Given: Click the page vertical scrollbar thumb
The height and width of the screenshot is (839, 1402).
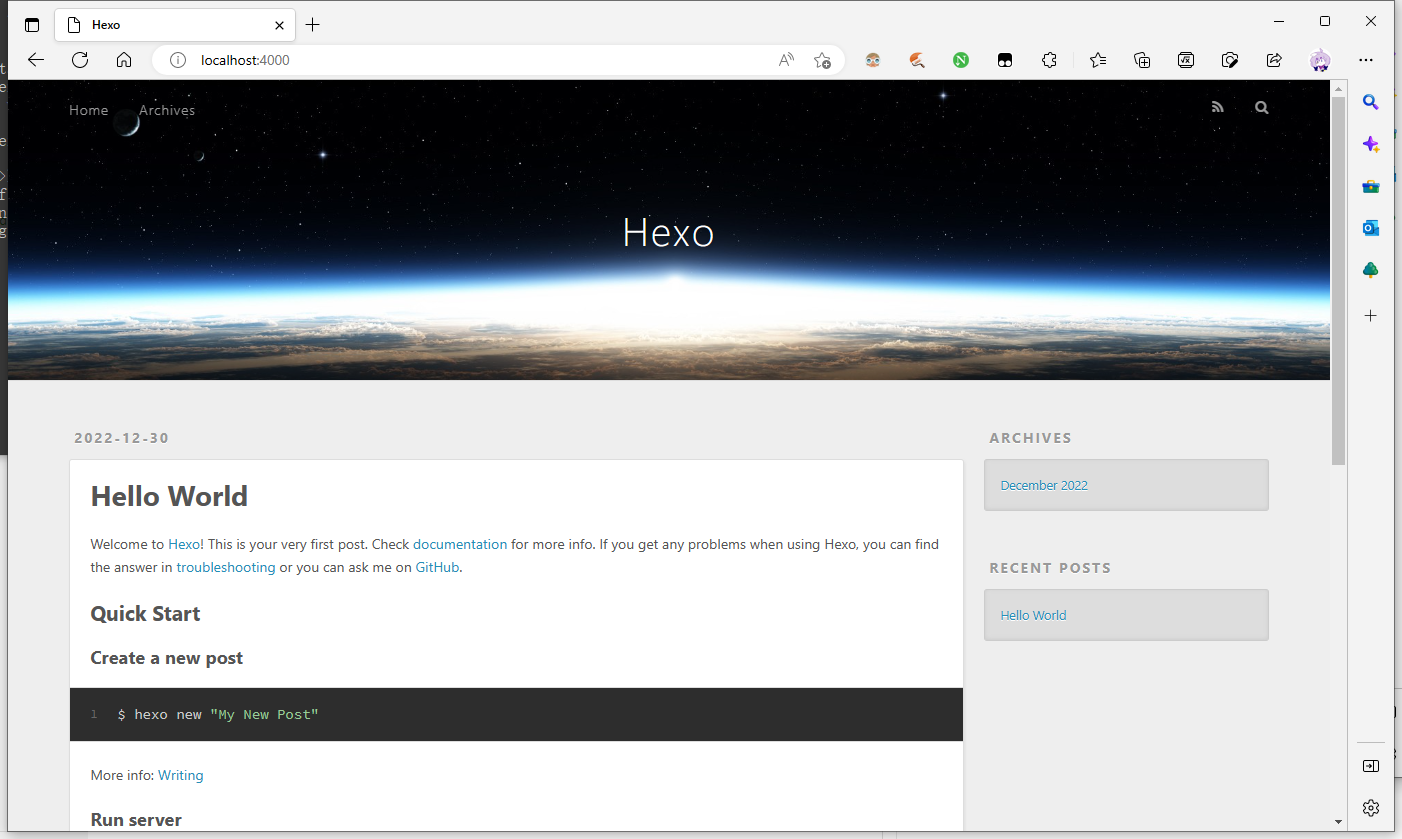Looking at the screenshot, I should point(1338,280).
